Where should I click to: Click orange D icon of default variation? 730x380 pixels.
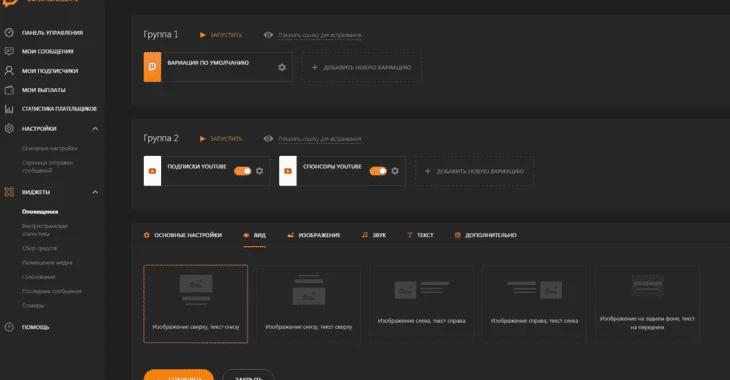[152, 67]
